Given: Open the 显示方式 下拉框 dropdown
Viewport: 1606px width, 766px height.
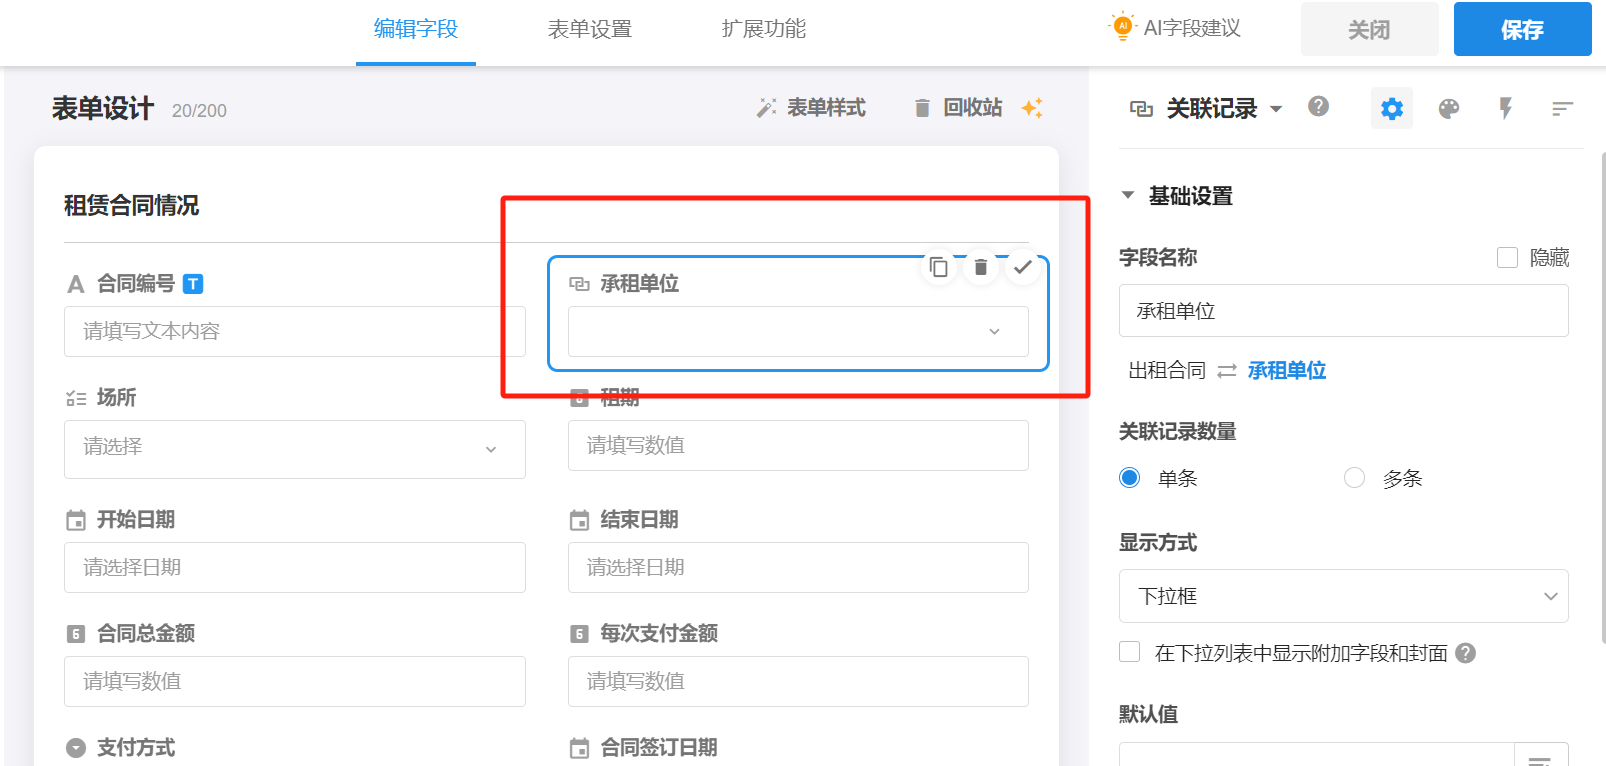Looking at the screenshot, I should coord(1343,596).
